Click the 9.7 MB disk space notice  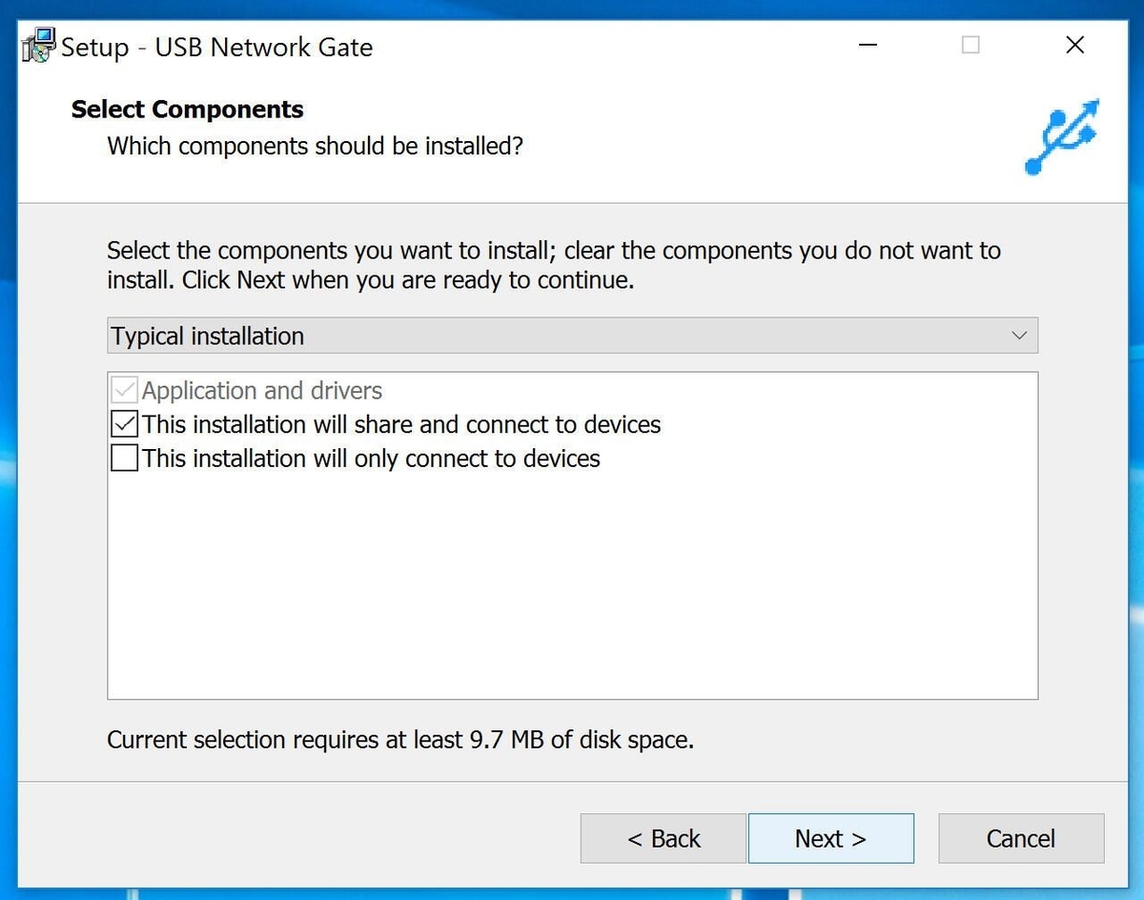coord(400,740)
